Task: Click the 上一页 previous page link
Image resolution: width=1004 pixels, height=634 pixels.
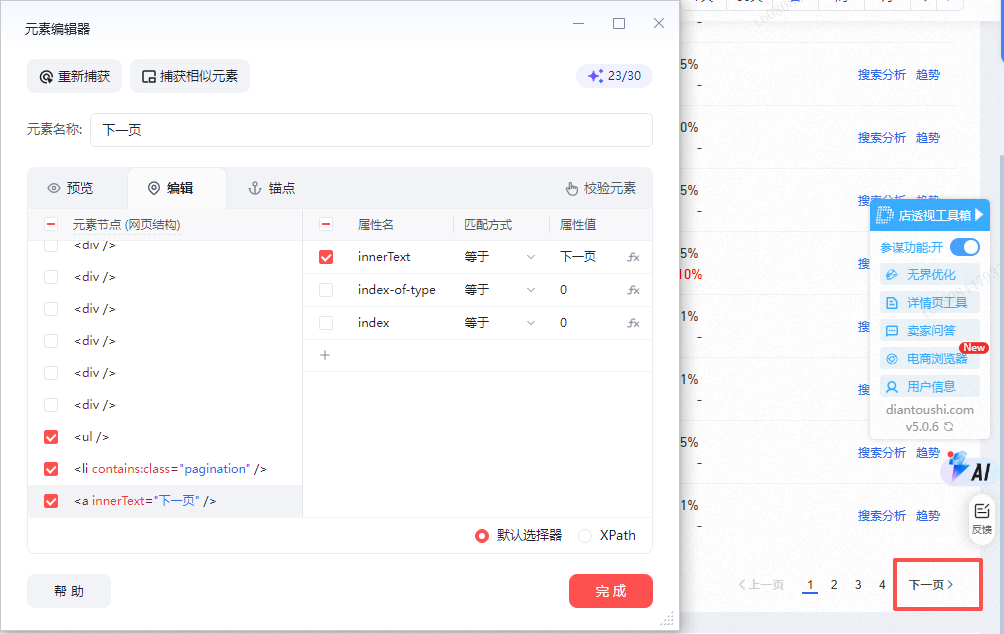Action: [761, 585]
